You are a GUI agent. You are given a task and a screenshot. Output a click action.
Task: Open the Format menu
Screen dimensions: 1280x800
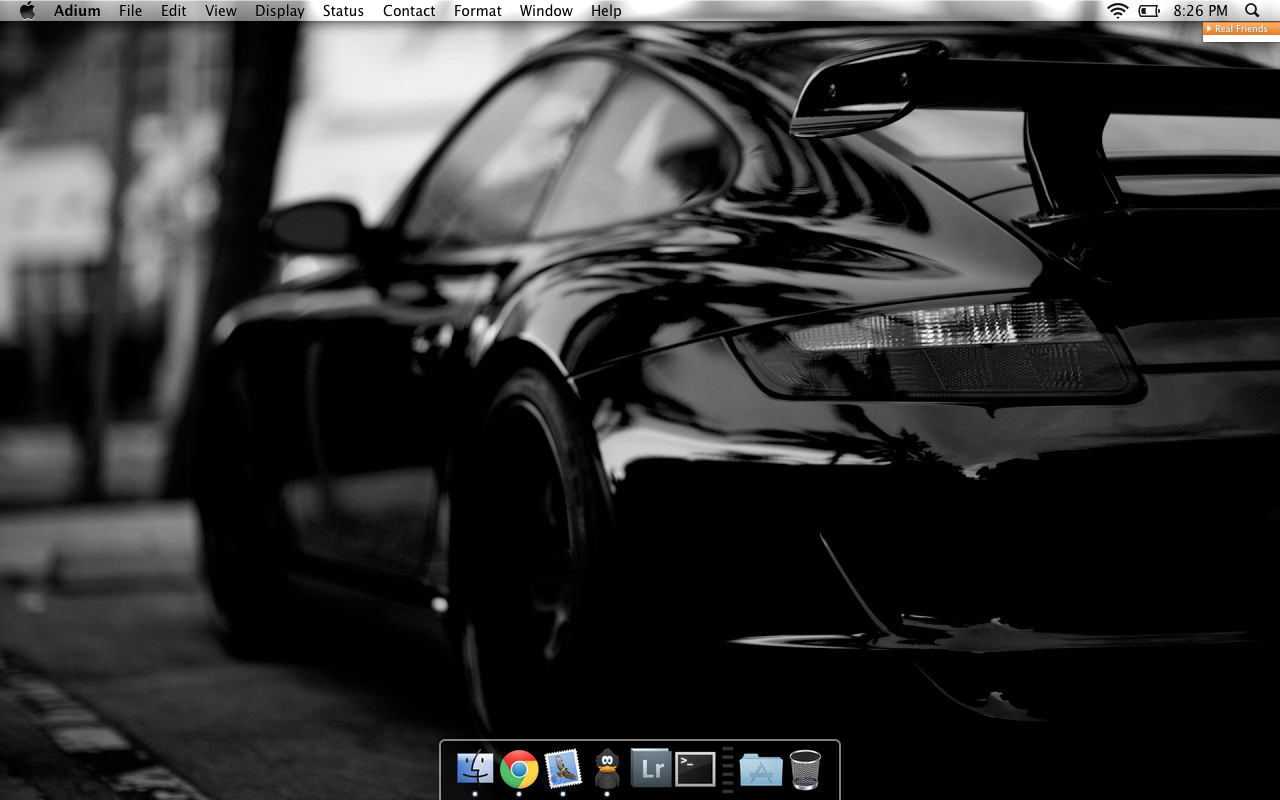pos(478,11)
